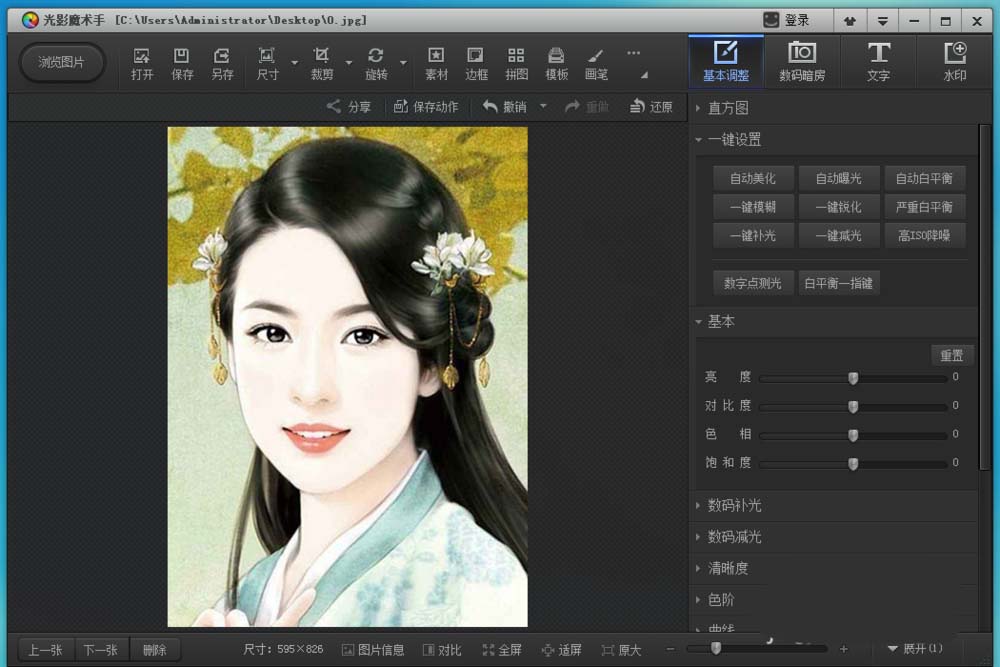Toggle 对比 before-after comparison
1000x667 pixels.
pos(442,650)
